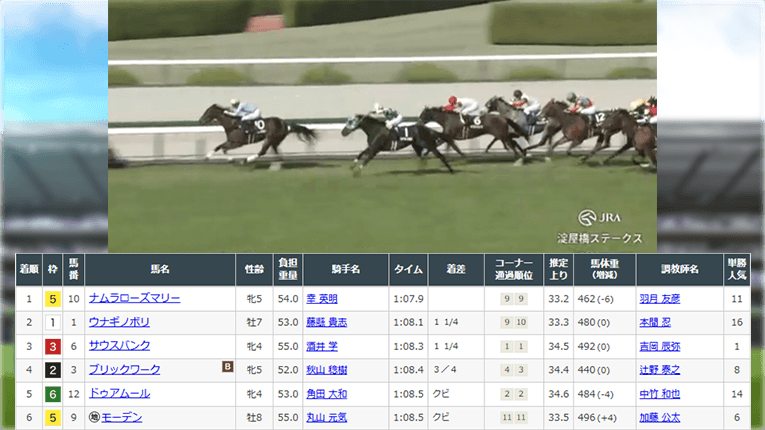Click corner position box 4 in ブリックワーク row
This screenshot has width=765, height=430.
pyautogui.click(x=507, y=370)
